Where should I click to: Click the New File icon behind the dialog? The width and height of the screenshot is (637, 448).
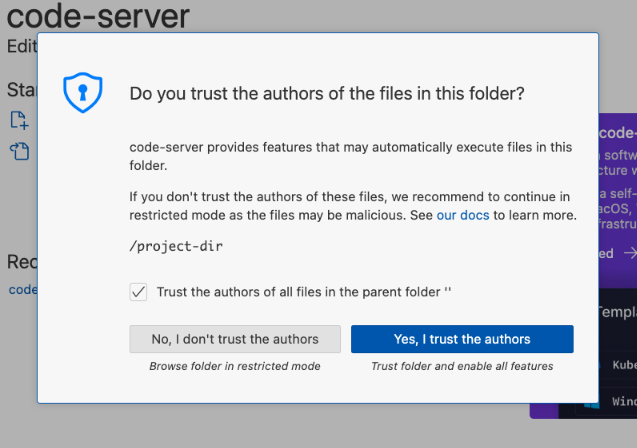point(19,121)
